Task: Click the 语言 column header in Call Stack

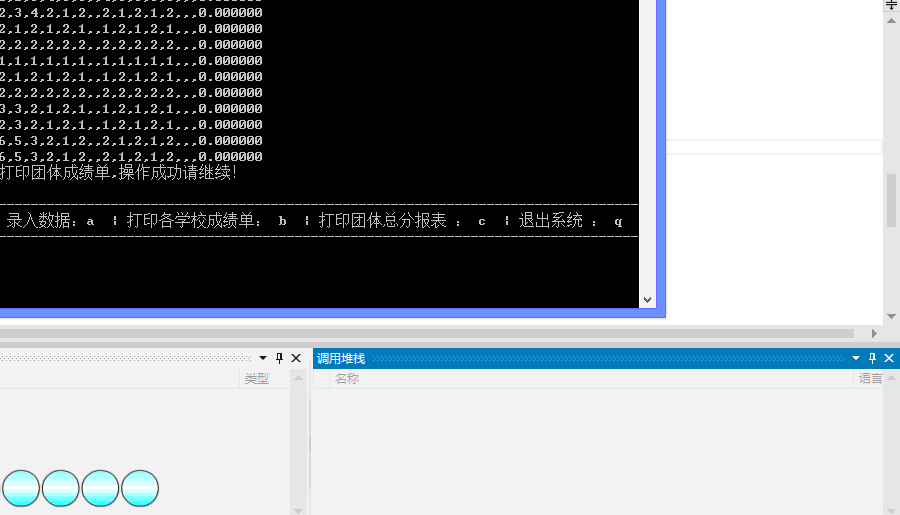Action: click(870, 379)
